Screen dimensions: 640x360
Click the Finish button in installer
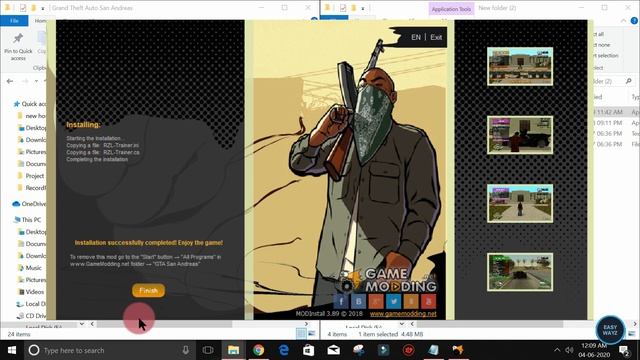coord(149,291)
